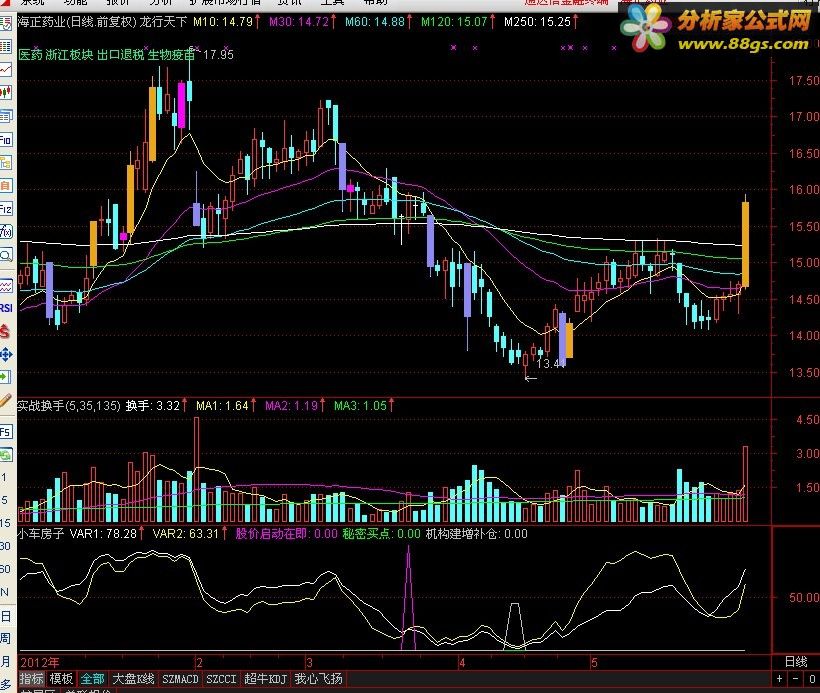The image size is (820, 693).
Task: Click the 日线 period label
Action: pyautogui.click(x=796, y=662)
